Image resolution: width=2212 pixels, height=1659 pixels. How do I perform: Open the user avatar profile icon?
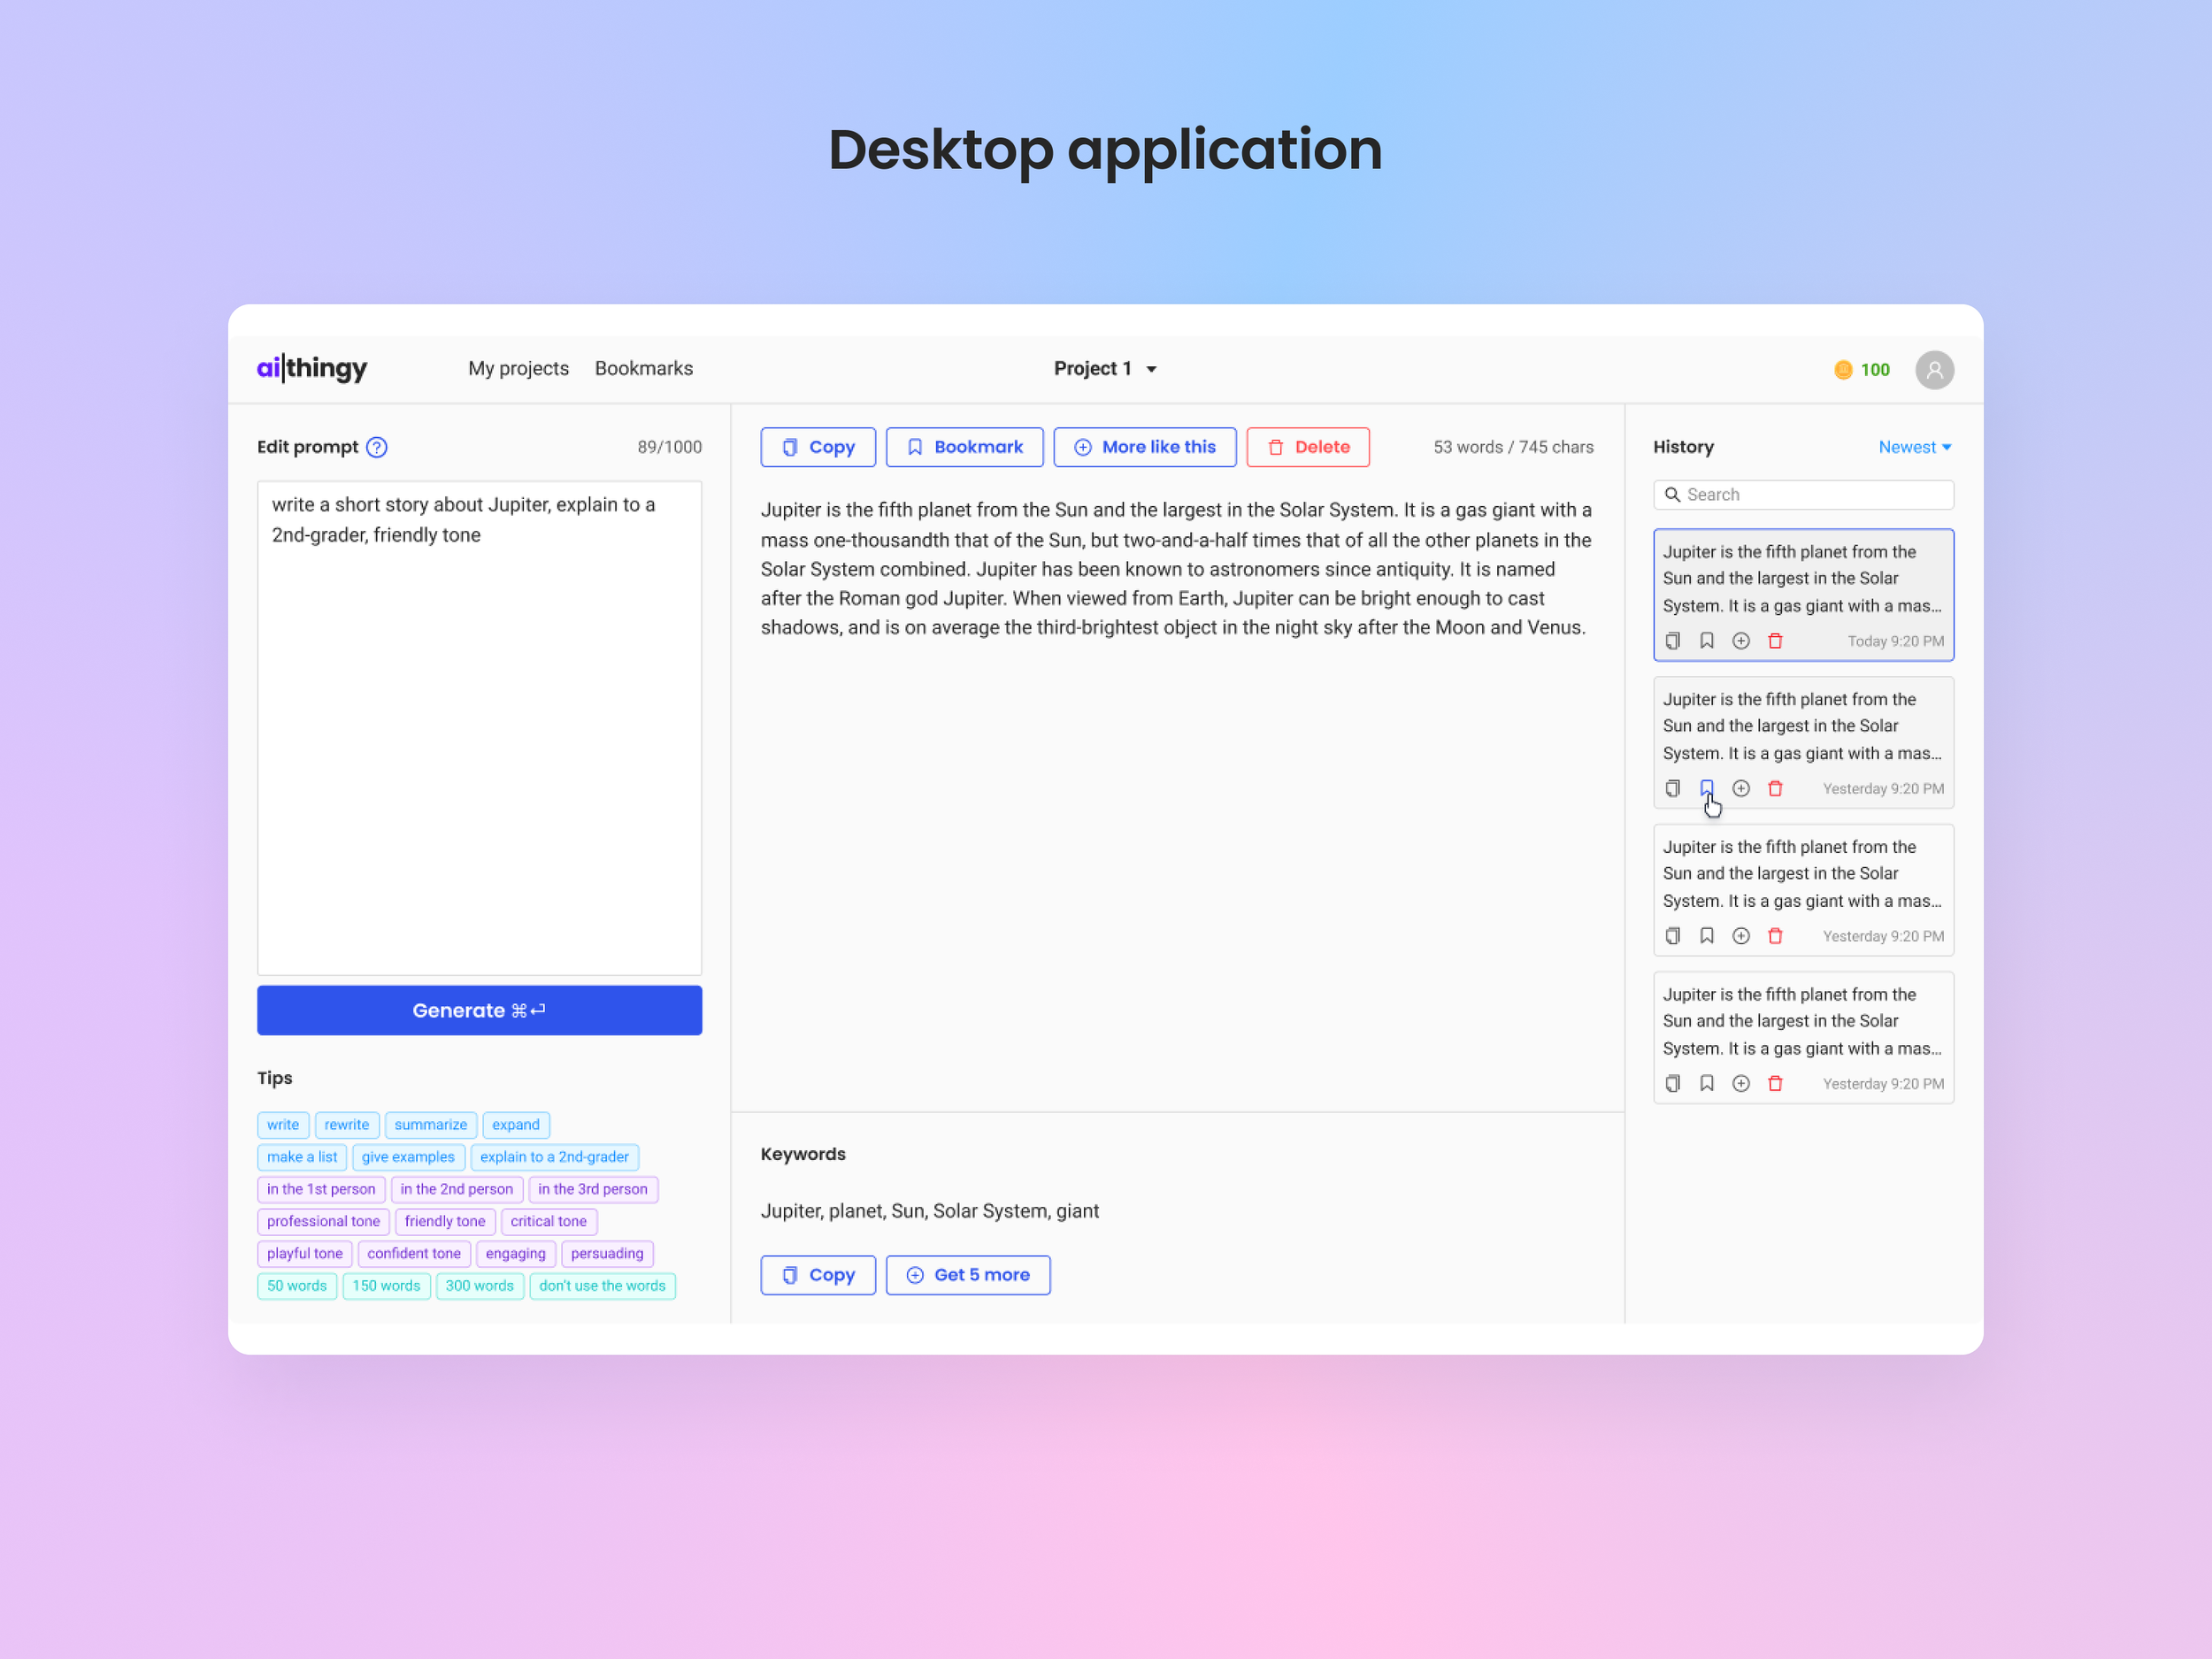1934,370
